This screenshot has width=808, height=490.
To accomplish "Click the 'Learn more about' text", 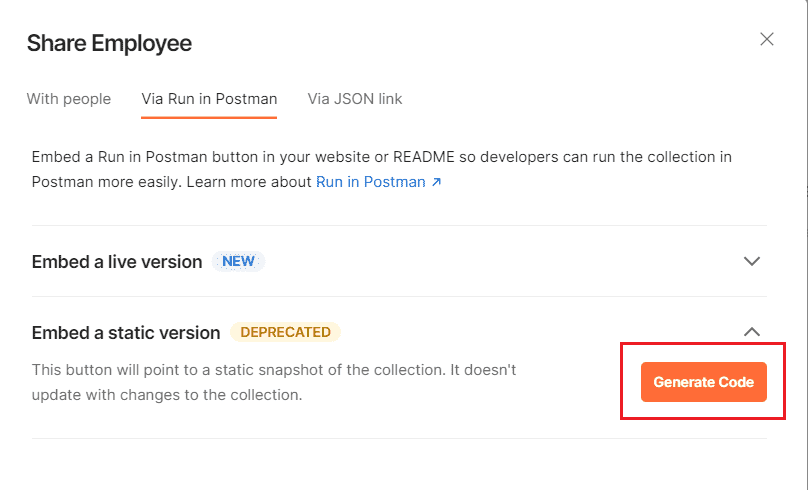I will point(249,182).
